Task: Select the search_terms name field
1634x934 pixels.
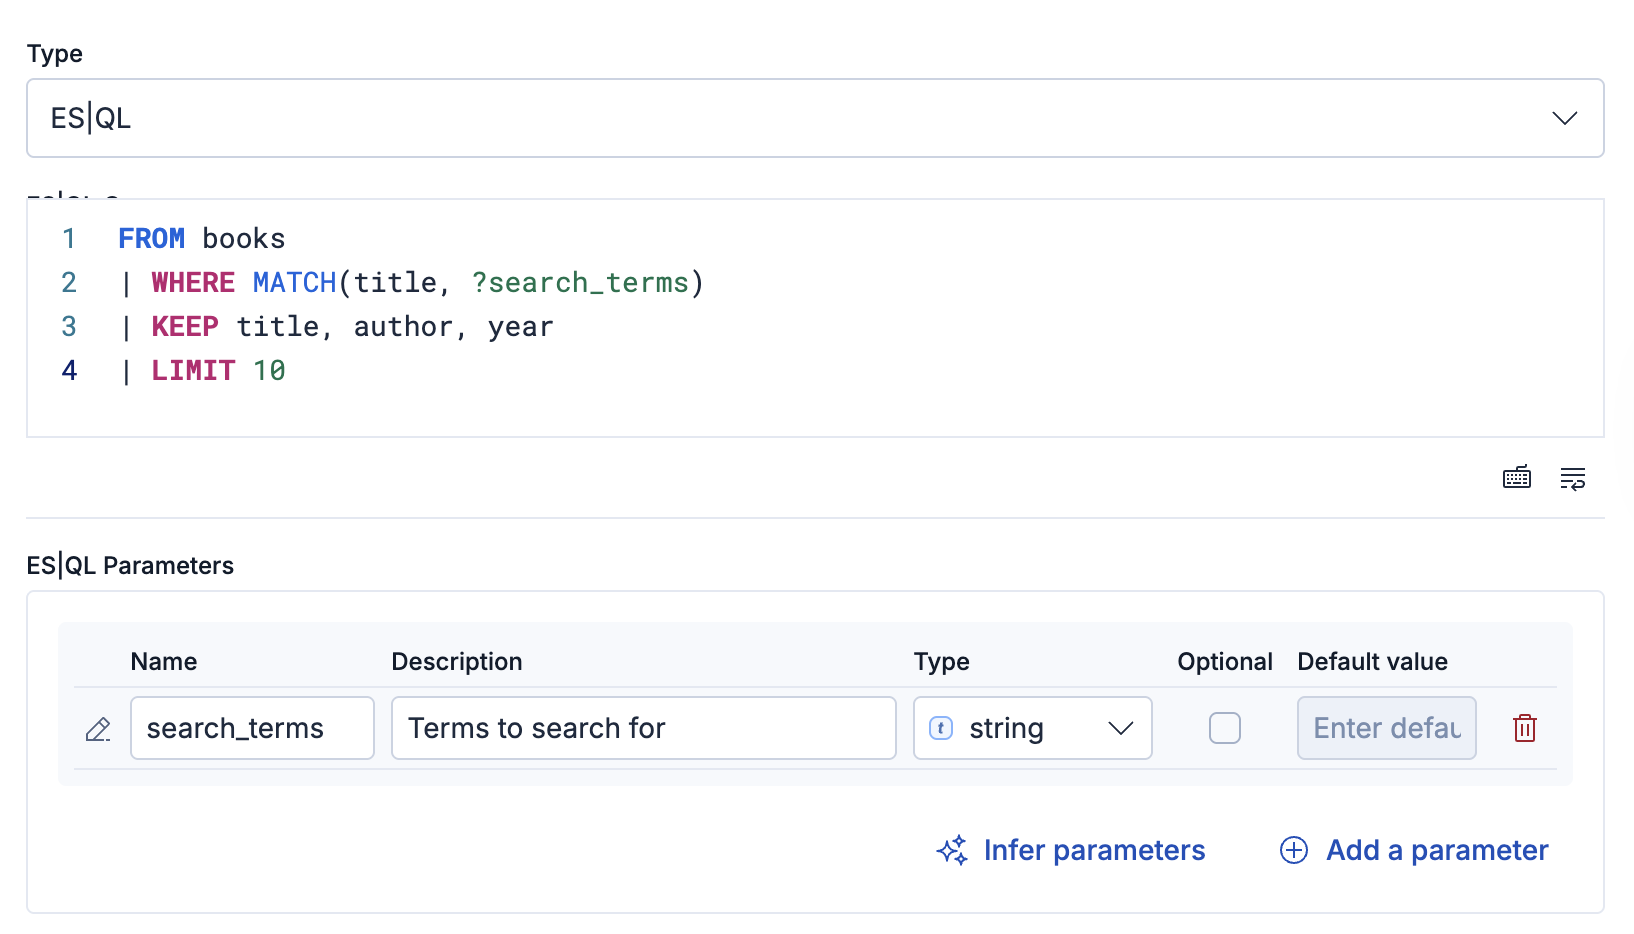Action: click(252, 728)
